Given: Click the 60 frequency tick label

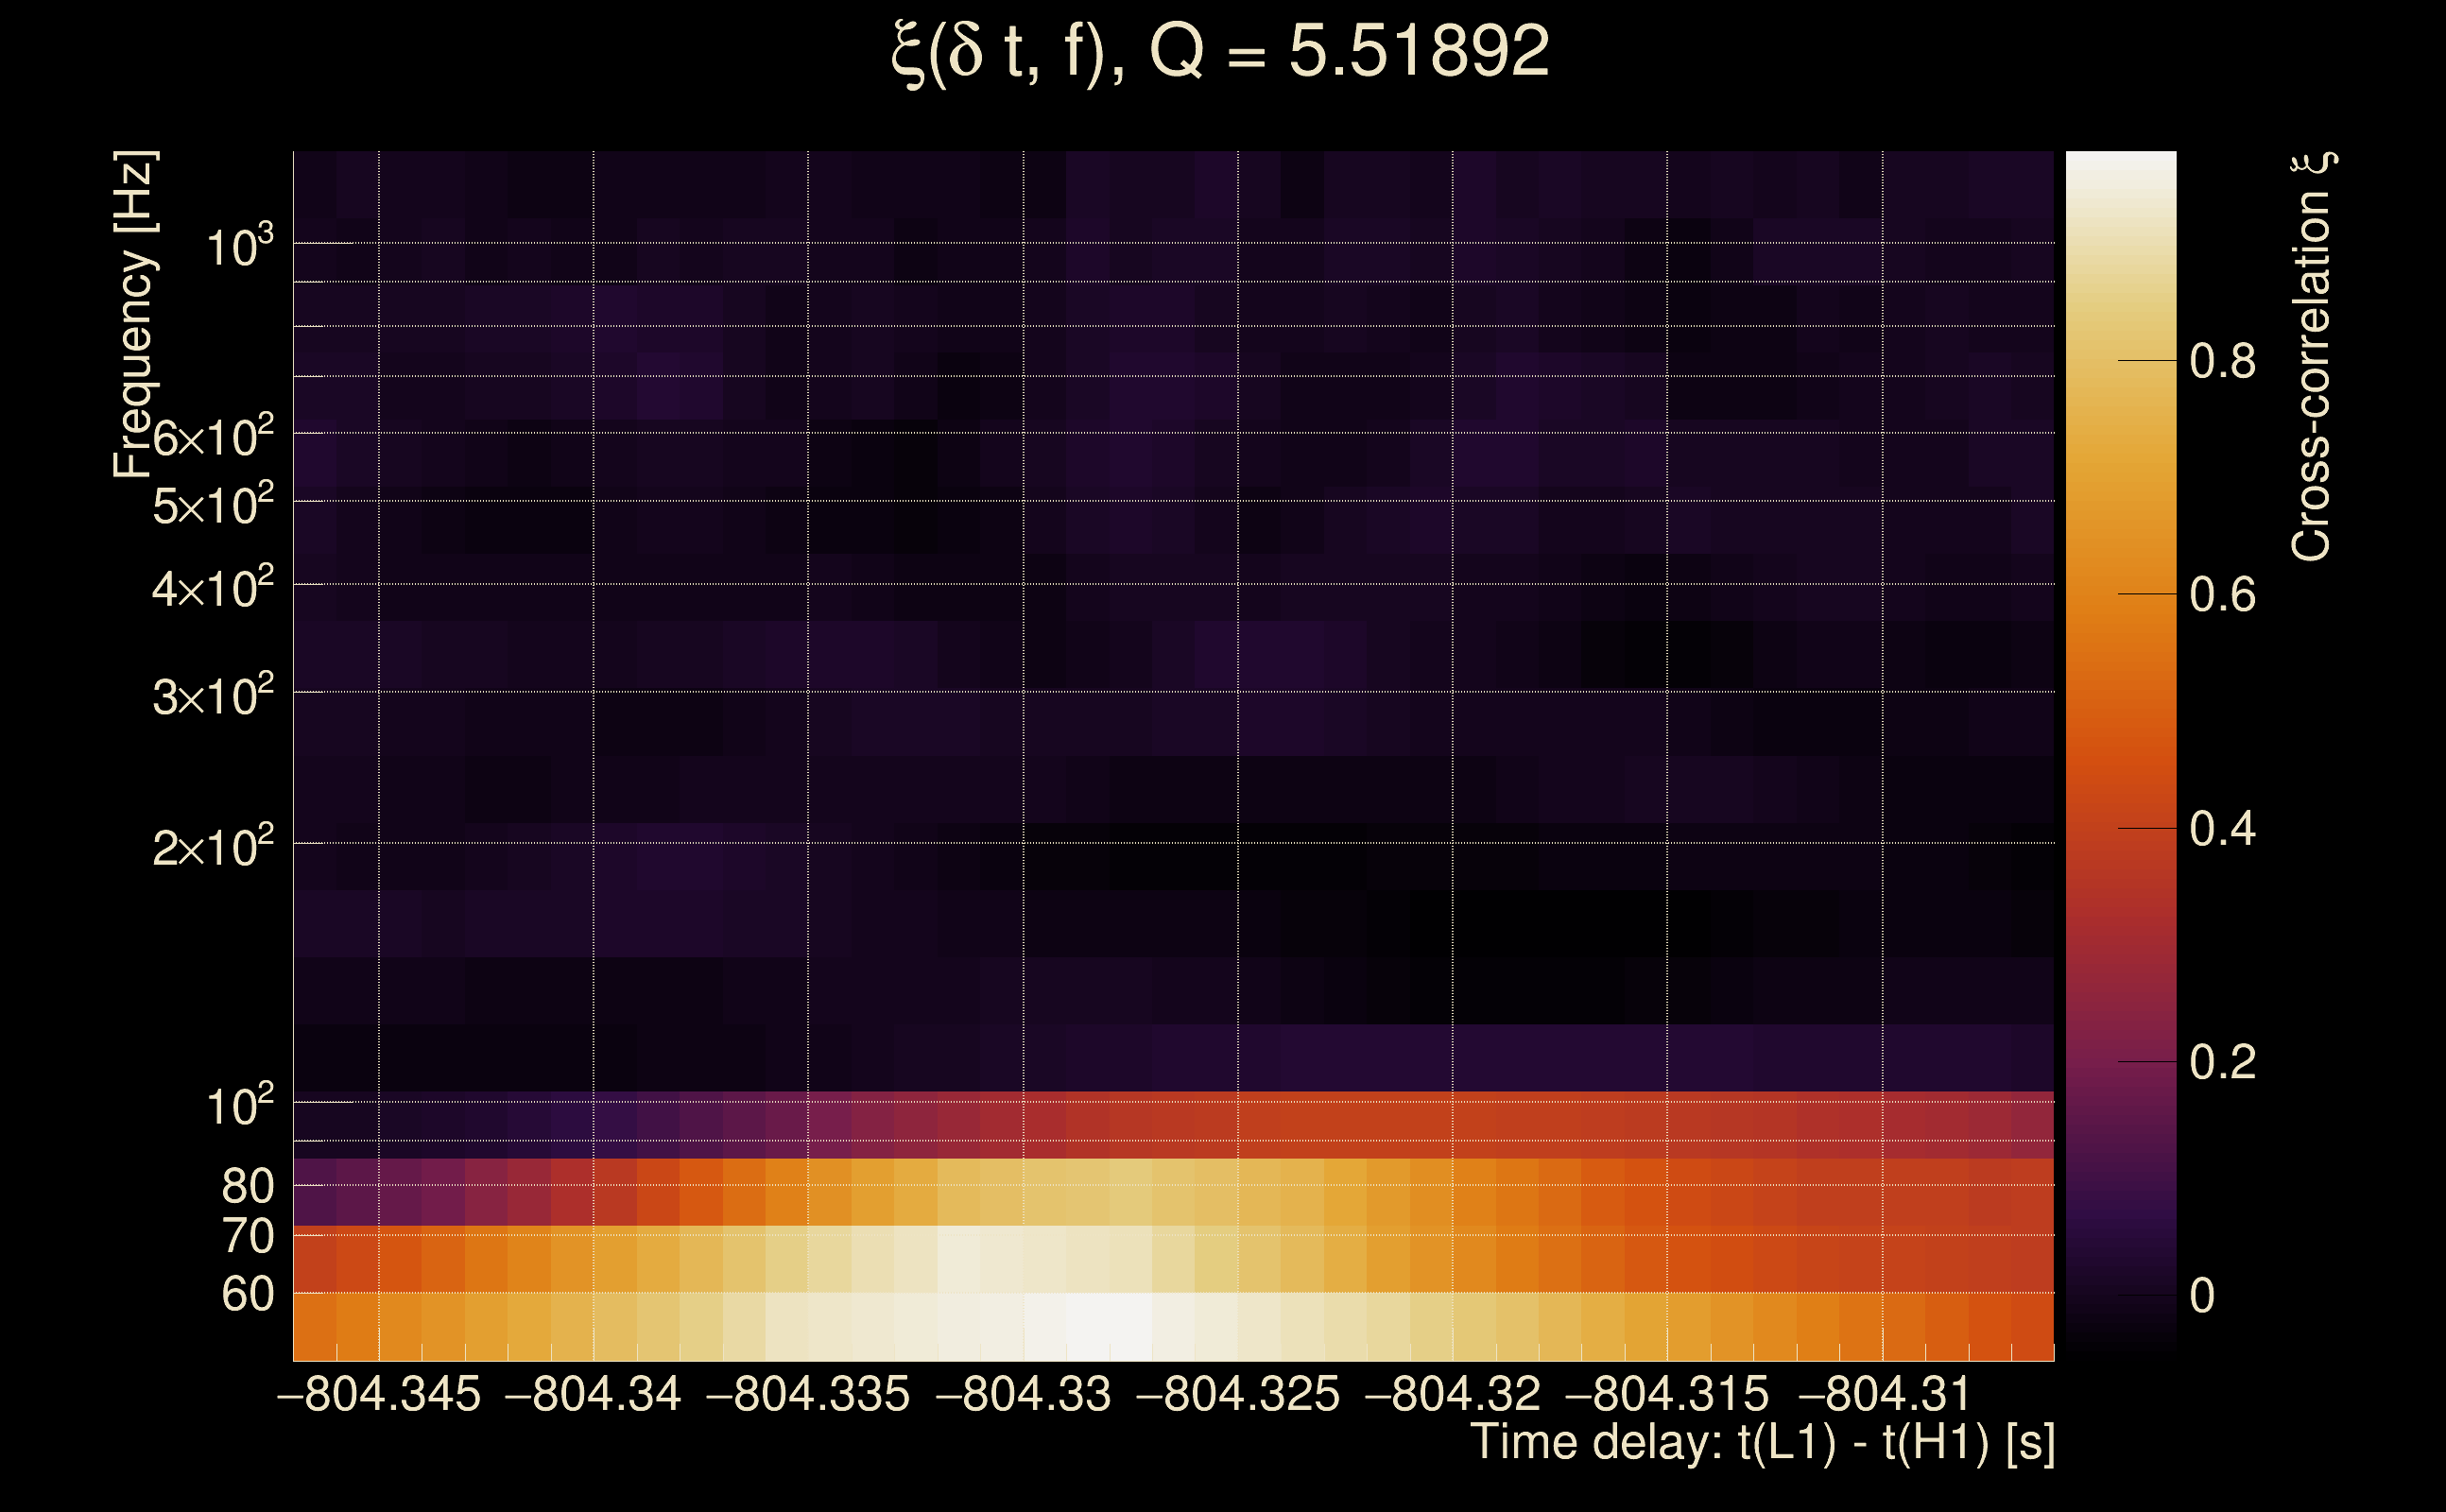Looking at the screenshot, I should tap(247, 1294).
